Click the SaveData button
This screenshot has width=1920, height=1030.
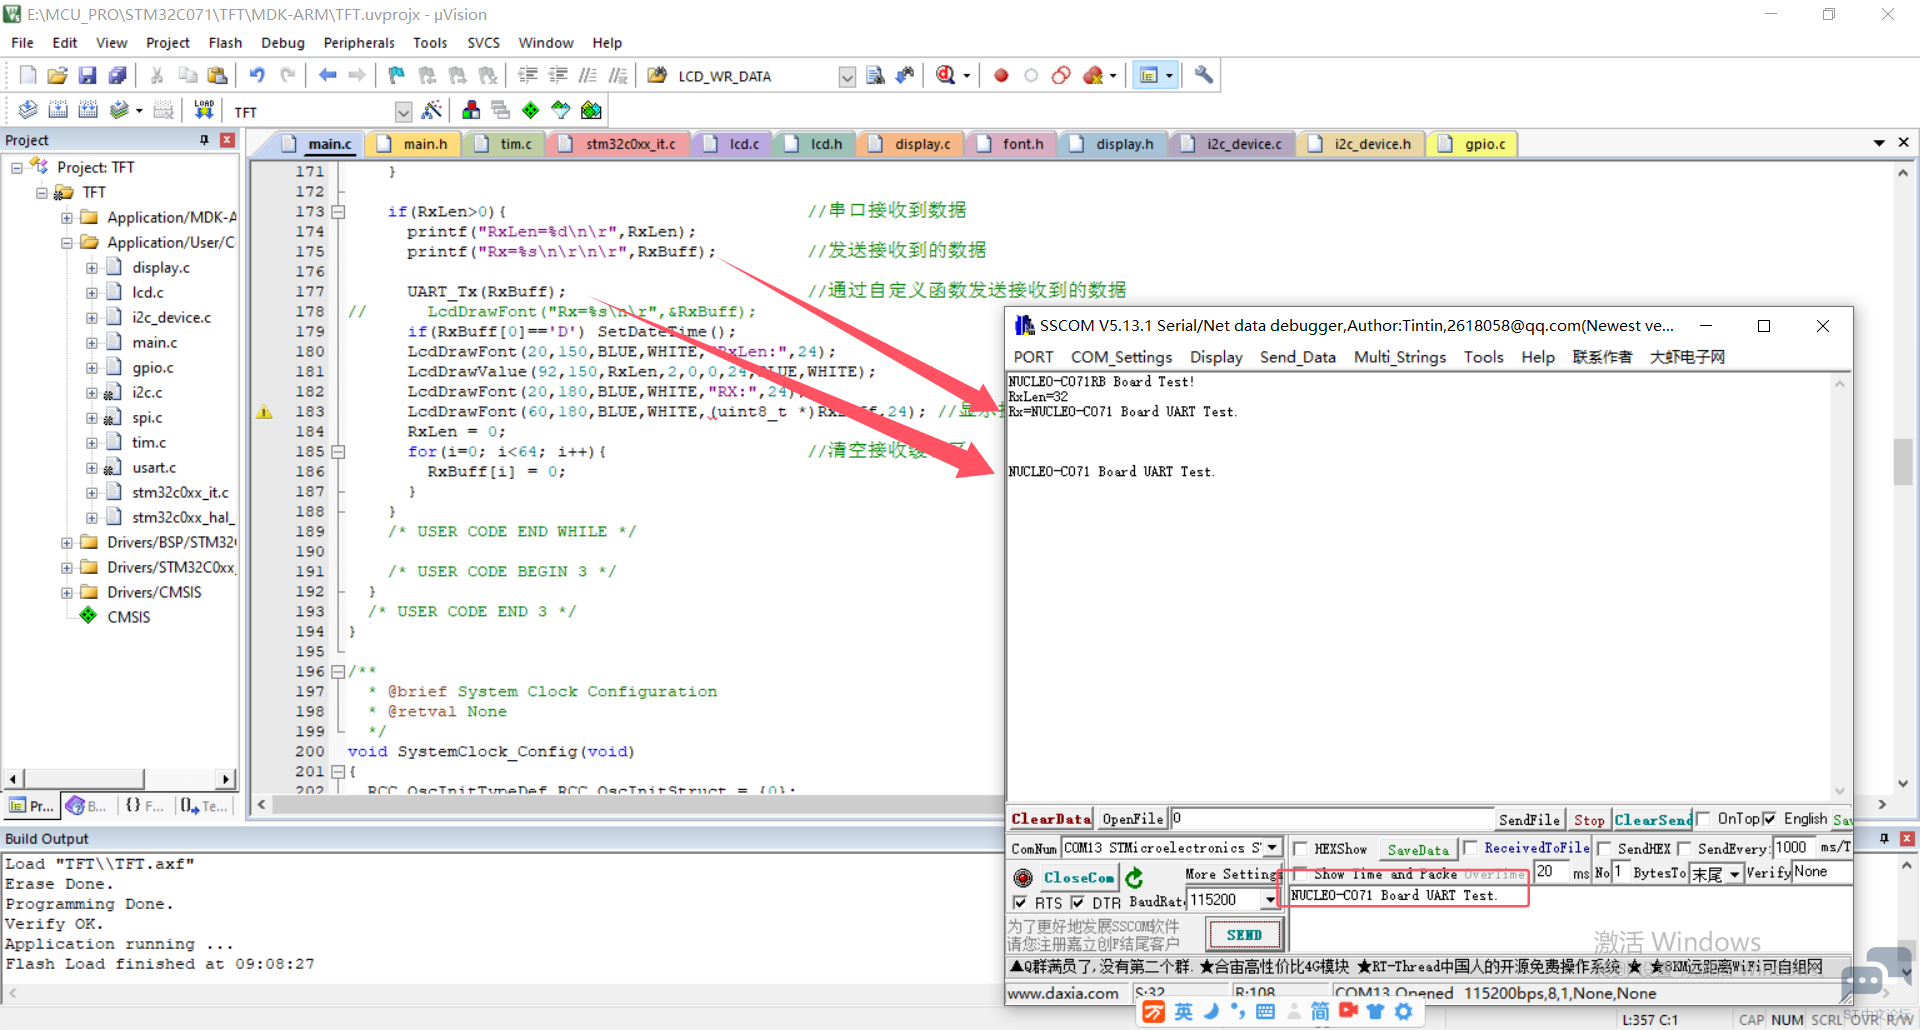(1418, 850)
